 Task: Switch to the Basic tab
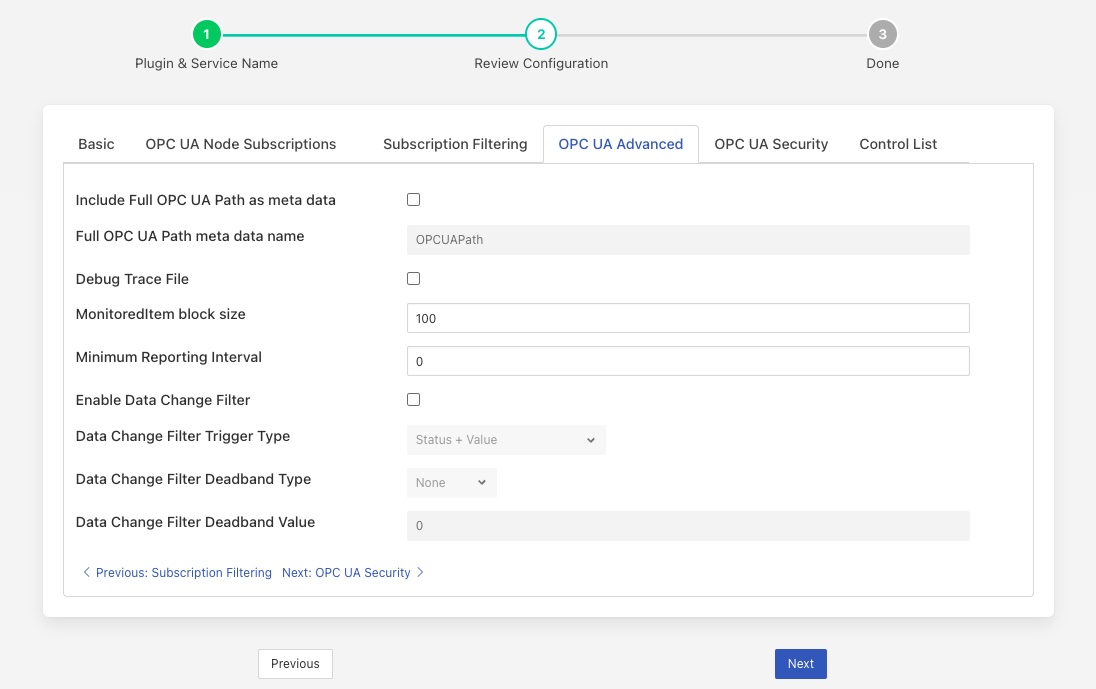[x=95, y=144]
